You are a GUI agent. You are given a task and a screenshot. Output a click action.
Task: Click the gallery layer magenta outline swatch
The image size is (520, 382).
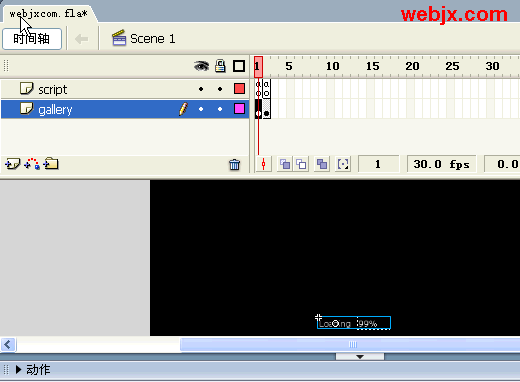coord(239,109)
